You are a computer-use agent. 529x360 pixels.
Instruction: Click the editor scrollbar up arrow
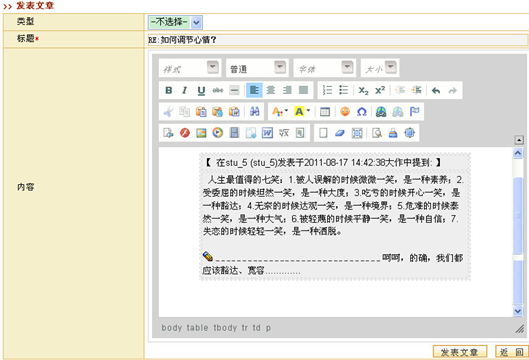tap(518, 153)
